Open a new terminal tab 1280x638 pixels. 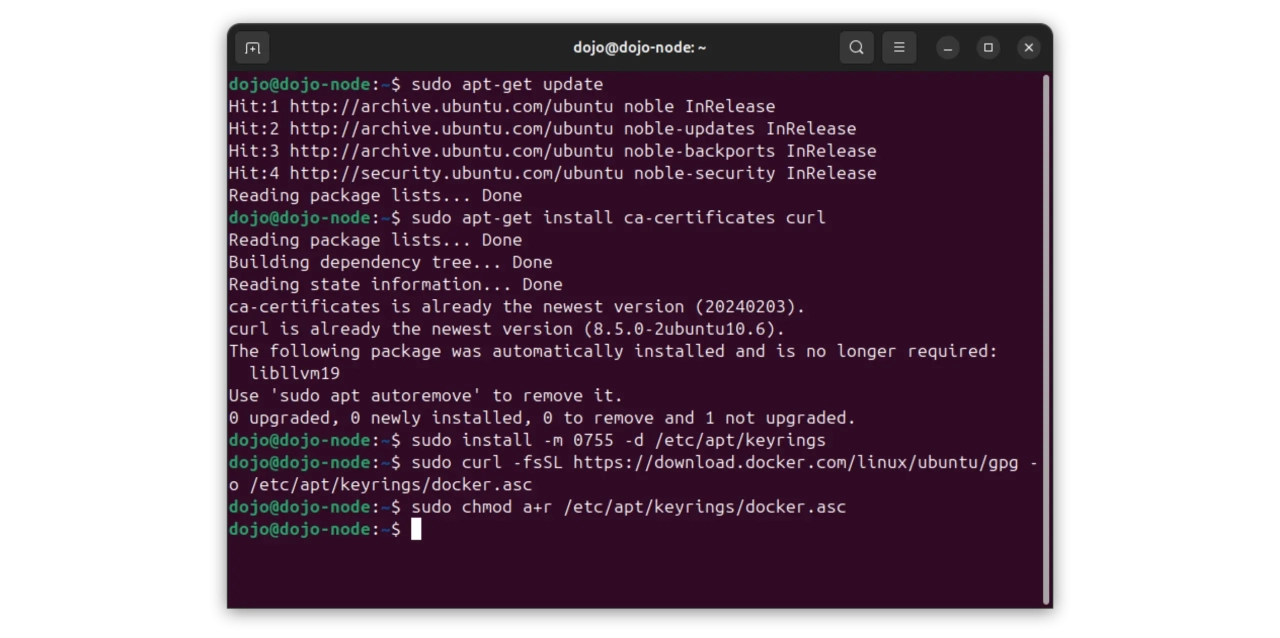pos(253,48)
